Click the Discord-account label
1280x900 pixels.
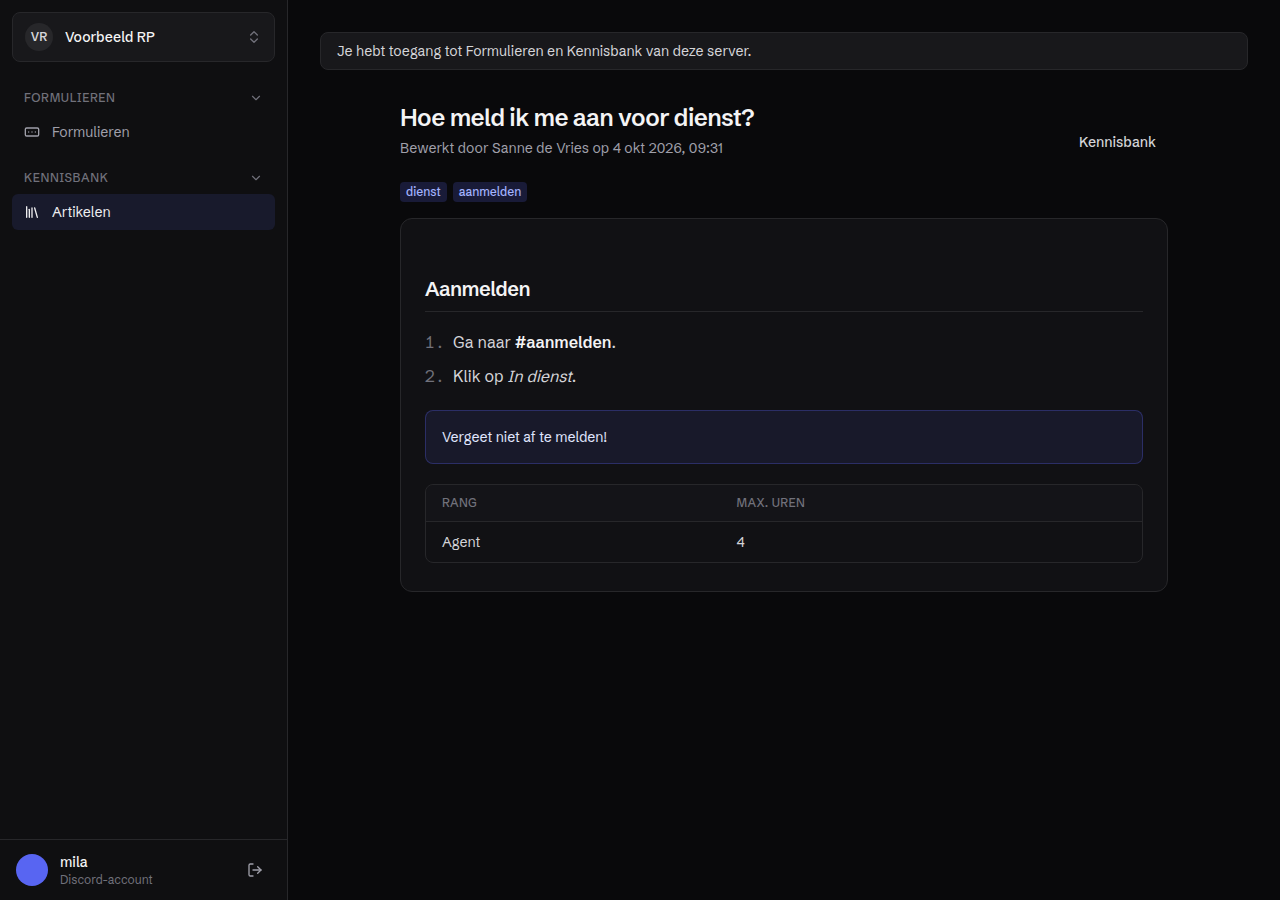click(x=106, y=880)
